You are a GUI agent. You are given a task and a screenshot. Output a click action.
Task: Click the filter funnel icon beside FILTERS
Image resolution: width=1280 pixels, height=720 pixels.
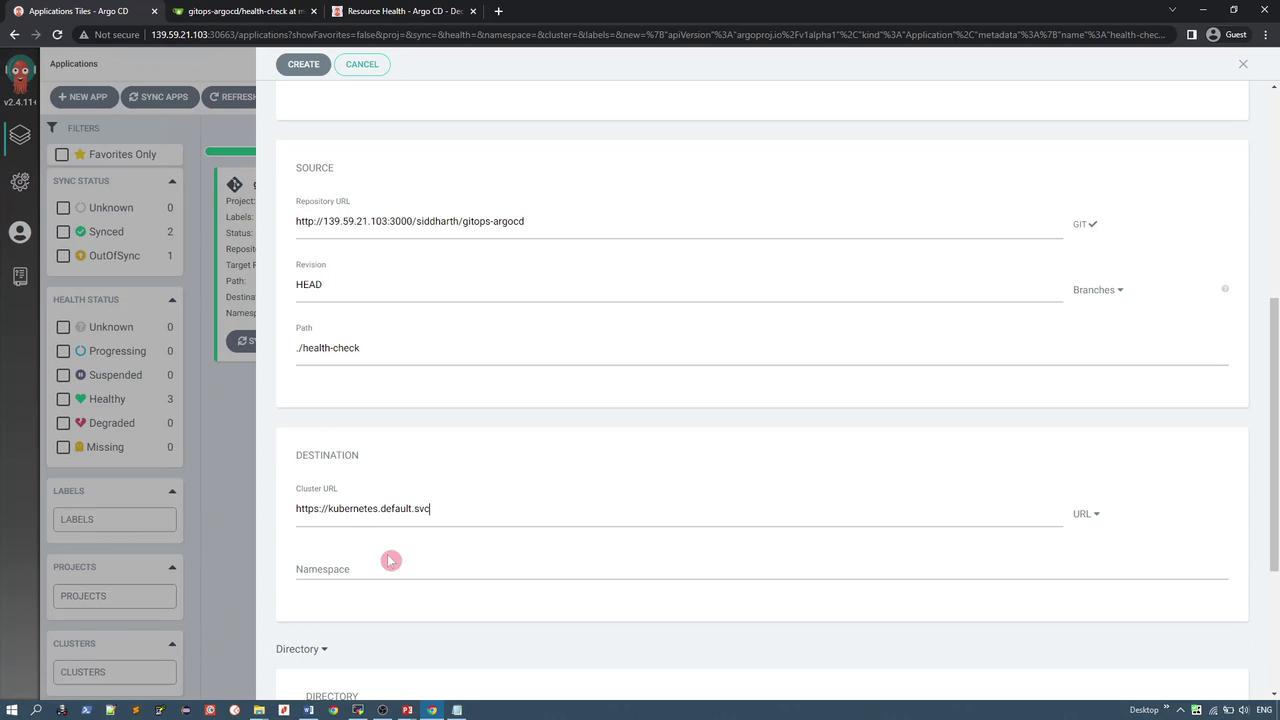tap(52, 128)
